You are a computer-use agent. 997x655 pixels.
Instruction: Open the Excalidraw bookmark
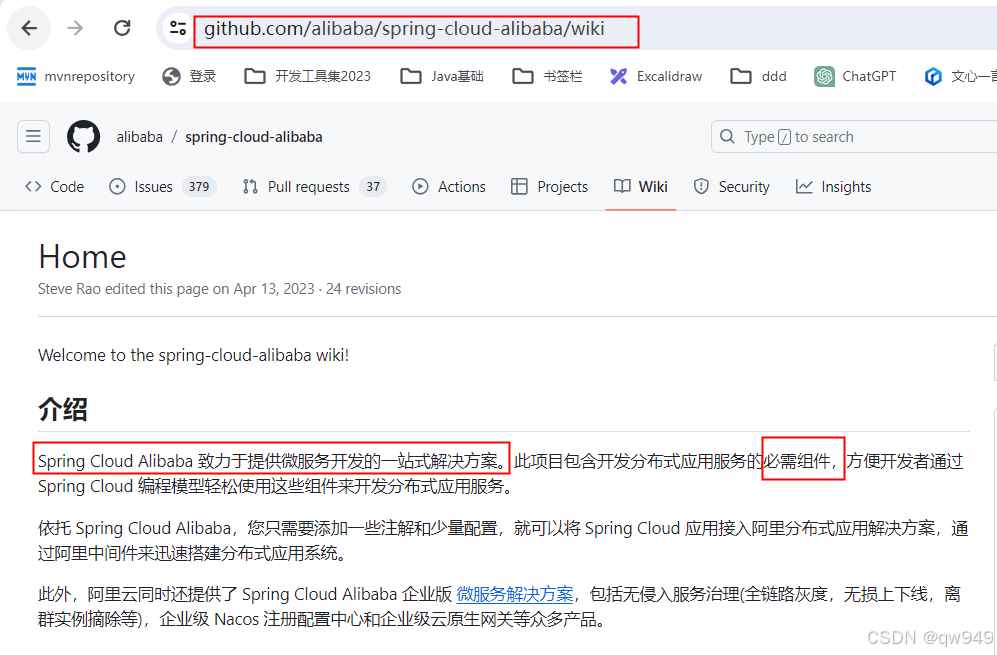(x=656, y=76)
